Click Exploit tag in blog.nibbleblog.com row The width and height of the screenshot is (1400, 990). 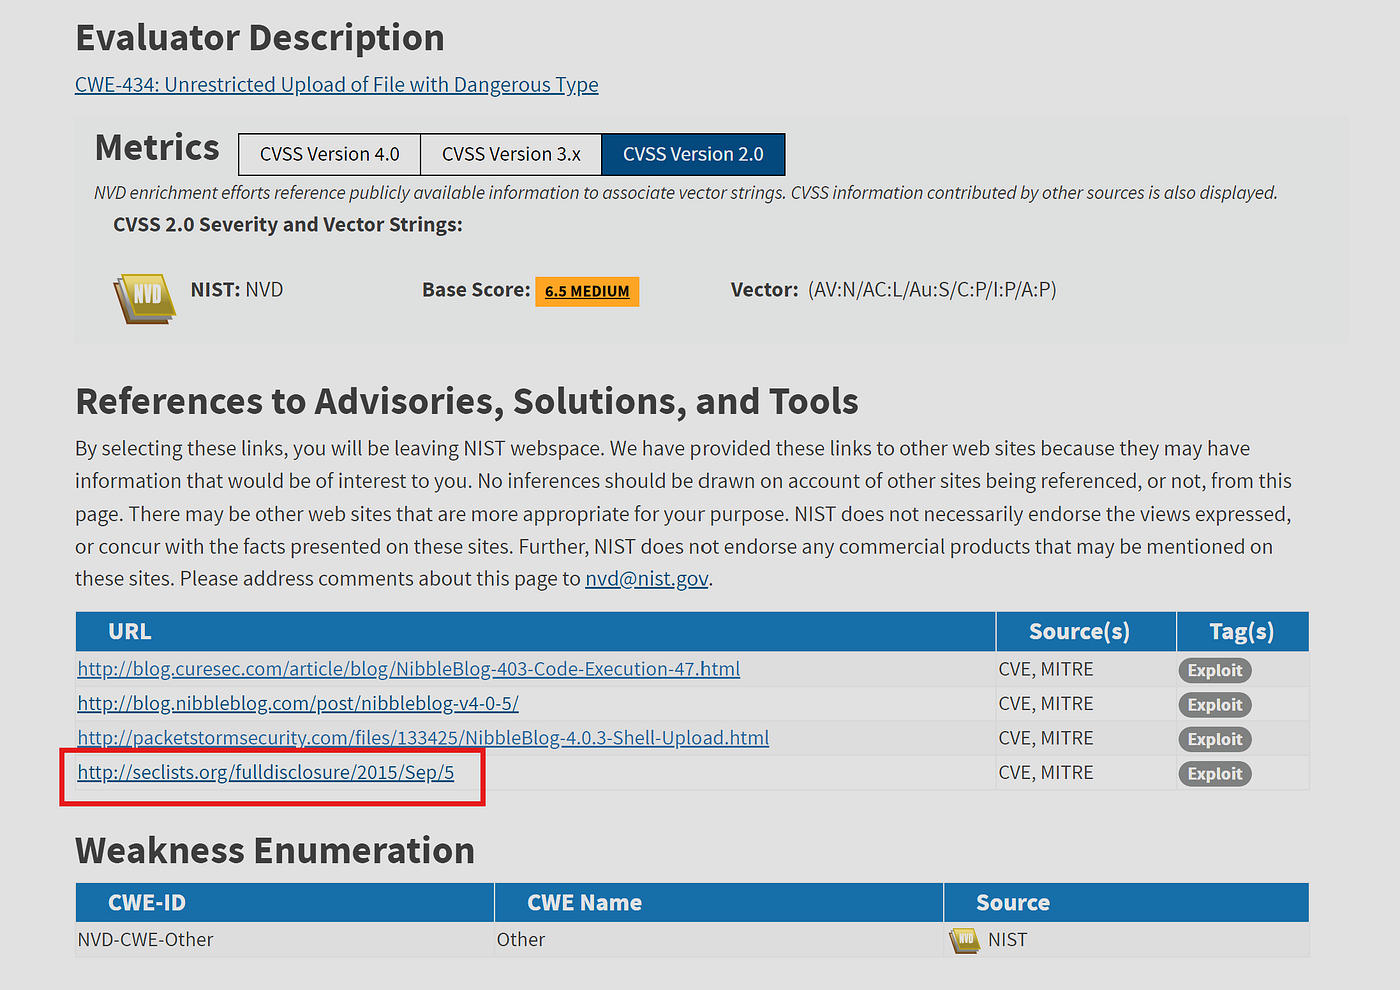pyautogui.click(x=1215, y=705)
